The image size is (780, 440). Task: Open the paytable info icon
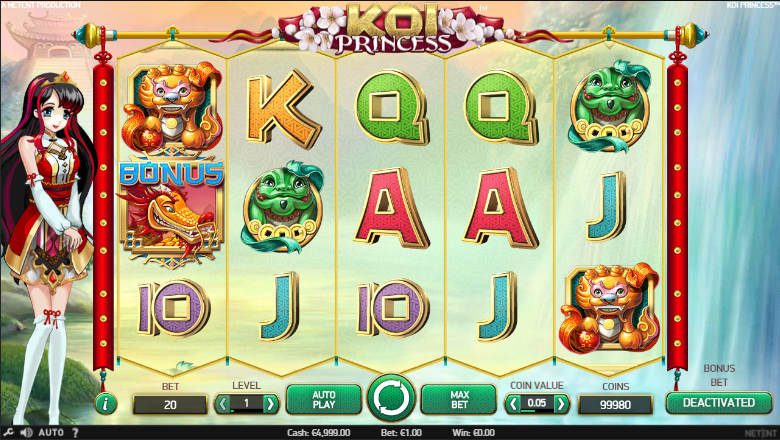click(105, 404)
